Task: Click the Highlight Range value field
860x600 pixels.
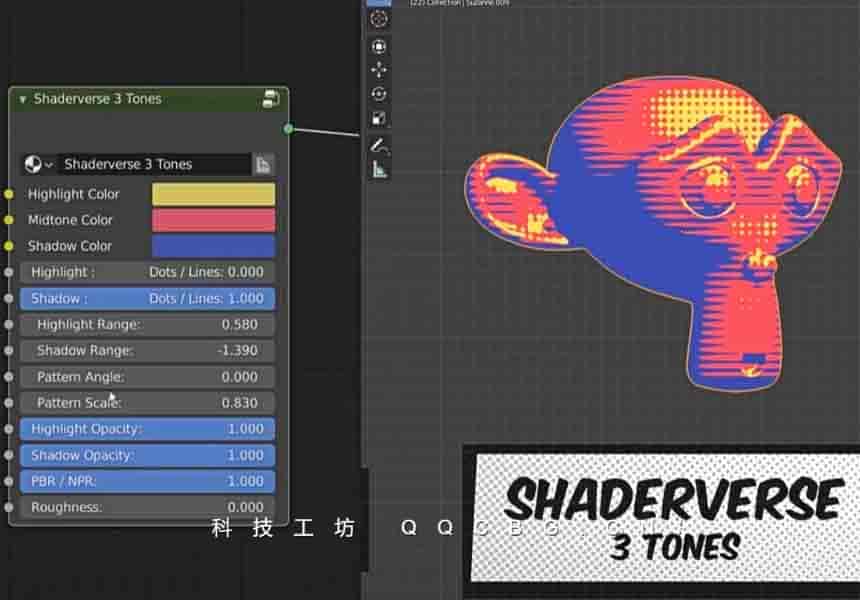Action: [147, 324]
